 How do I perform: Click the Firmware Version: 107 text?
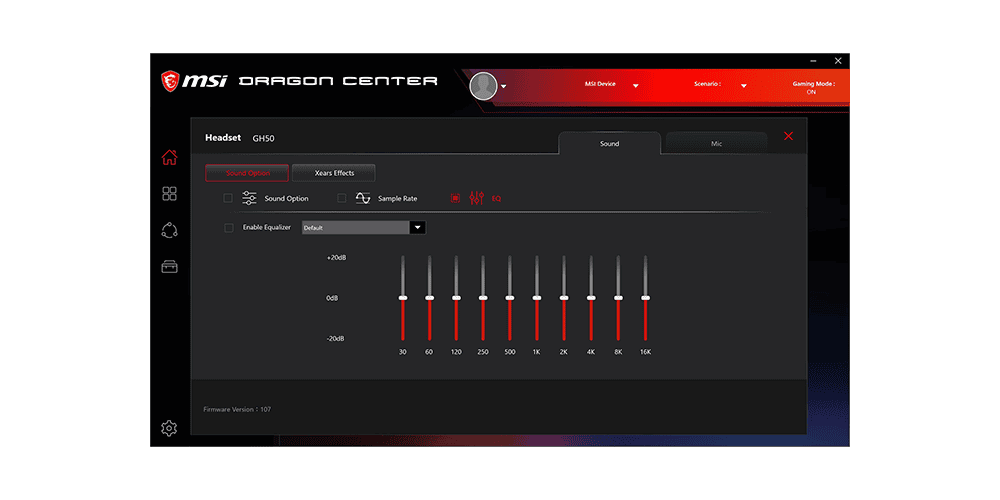click(237, 409)
